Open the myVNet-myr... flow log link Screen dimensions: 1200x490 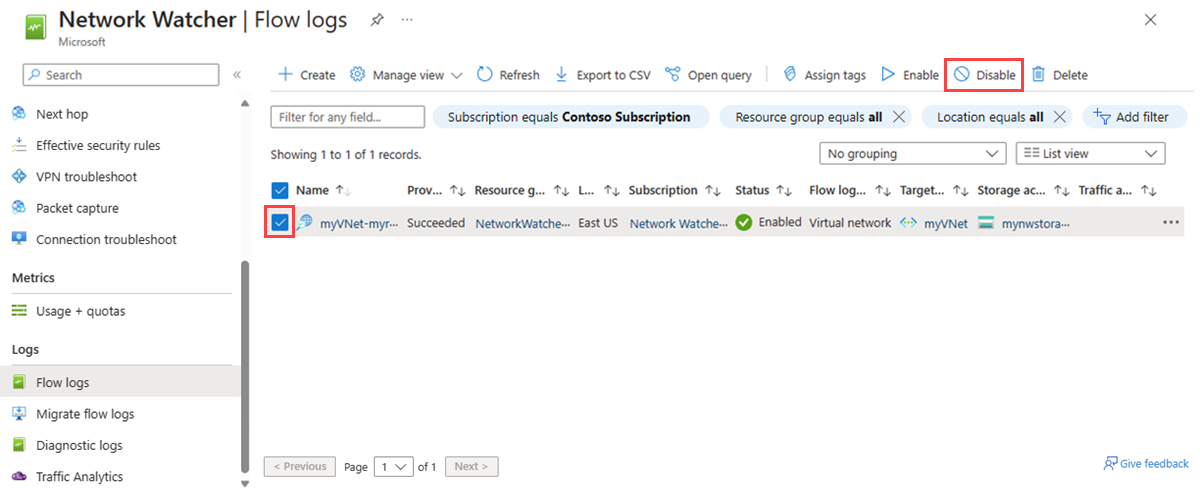click(359, 223)
